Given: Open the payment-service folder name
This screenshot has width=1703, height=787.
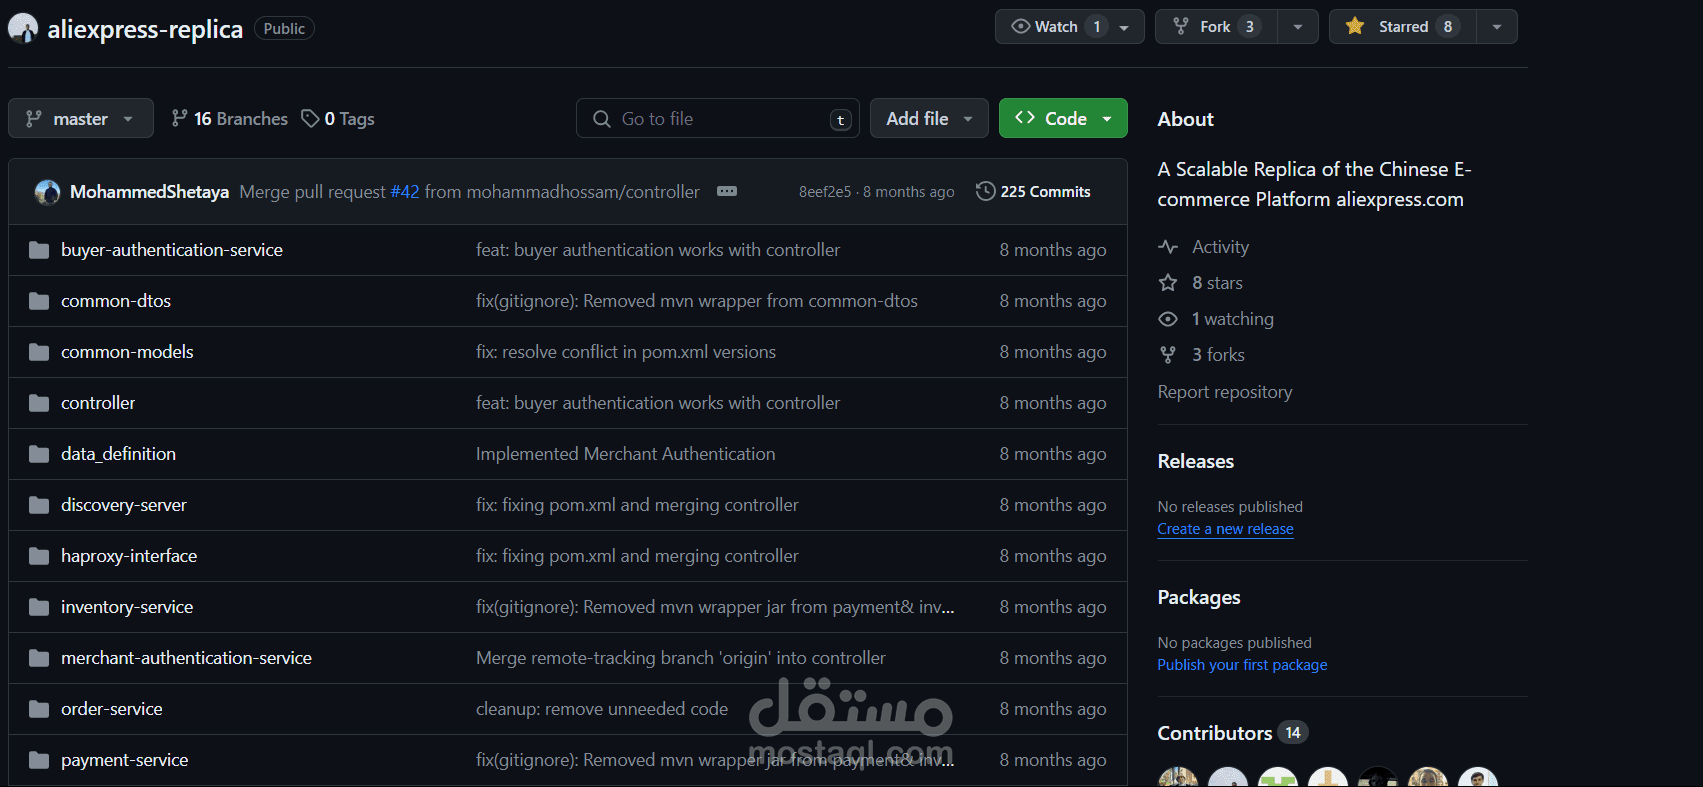Looking at the screenshot, I should 125,760.
